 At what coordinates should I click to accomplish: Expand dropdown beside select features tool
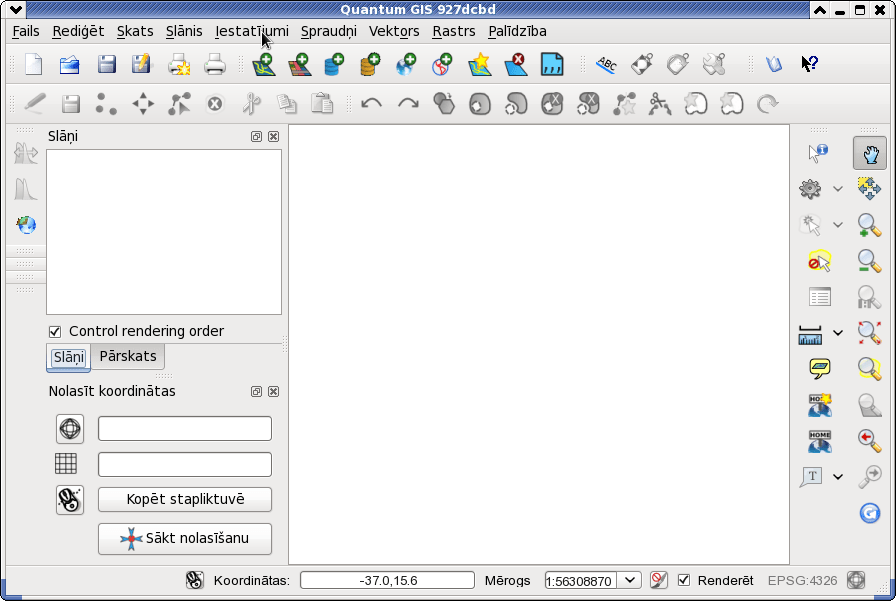point(838,225)
